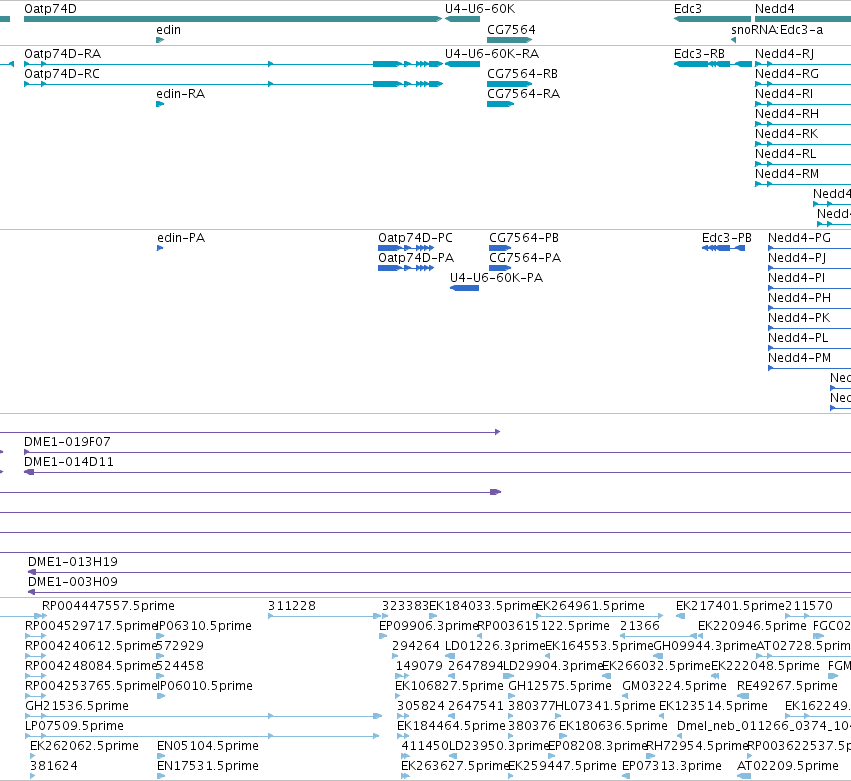851x781 pixels.
Task: Click transcript Oatp74D-RC label
Action: point(62,74)
